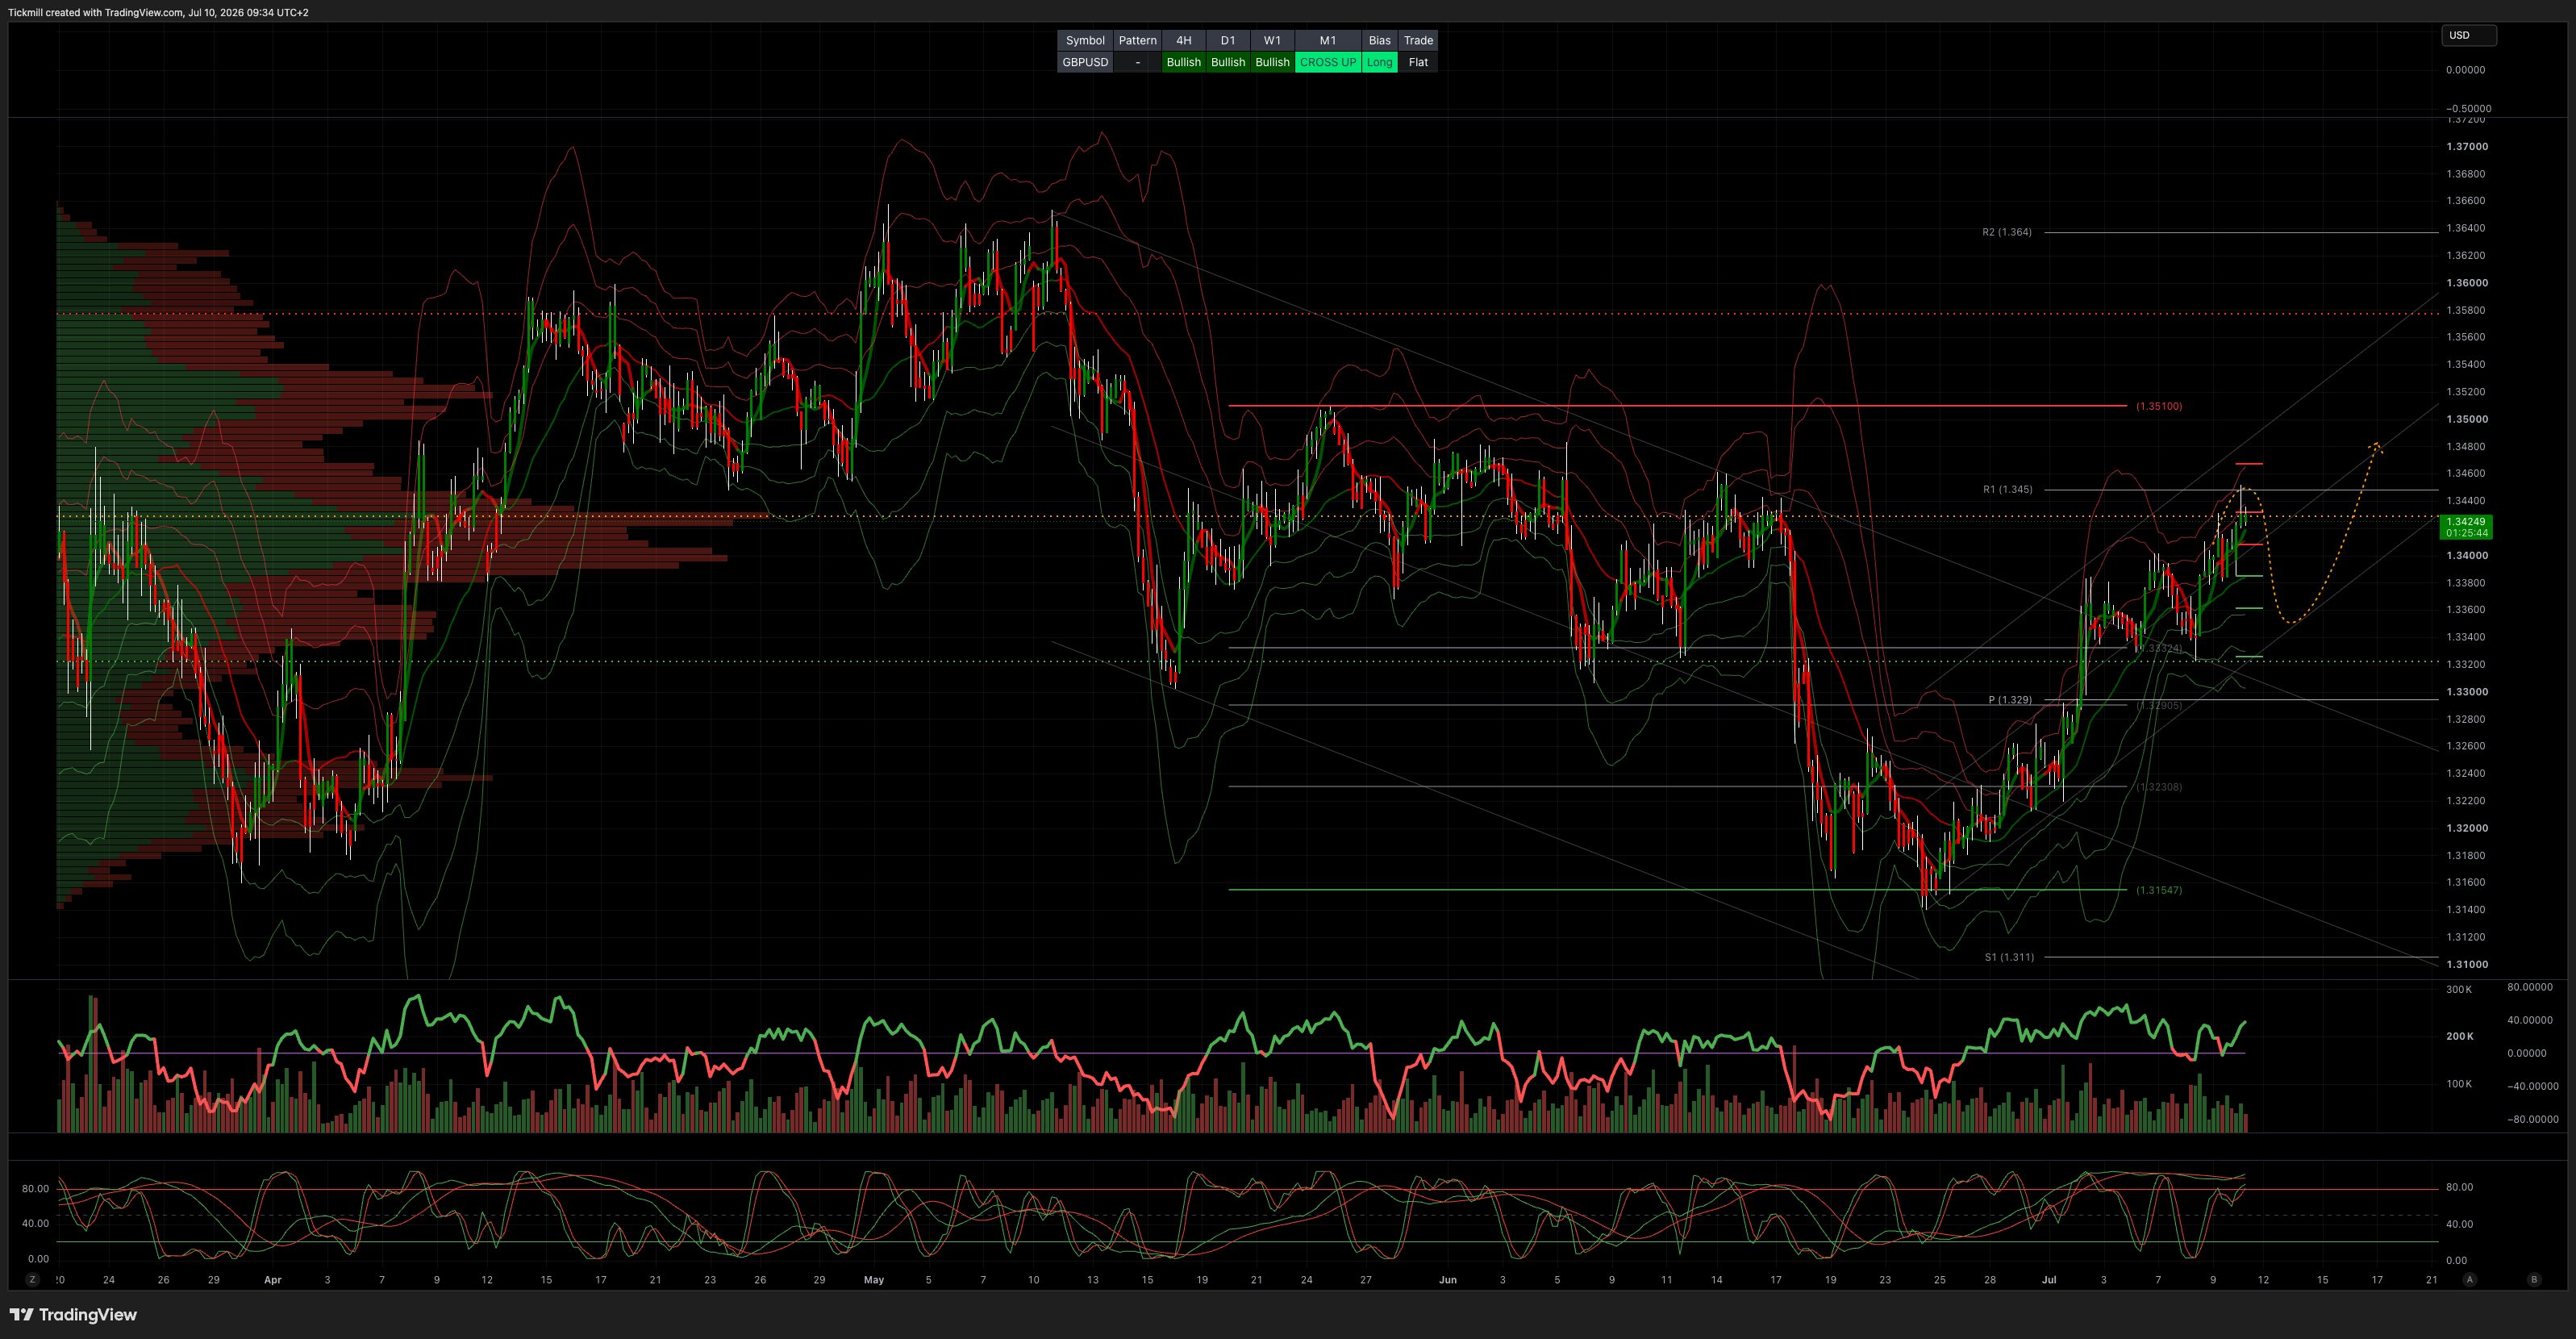Viewport: 2576px width, 1339px height.
Task: Select the 4H Bullish cell
Action: (x=1183, y=62)
